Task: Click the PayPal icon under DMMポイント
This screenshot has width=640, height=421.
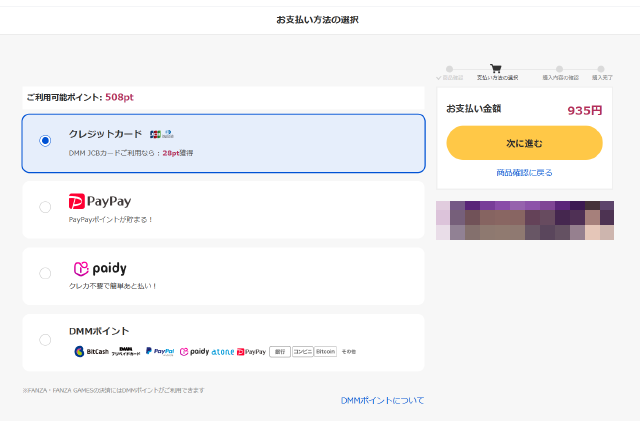Action: pyautogui.click(x=160, y=352)
